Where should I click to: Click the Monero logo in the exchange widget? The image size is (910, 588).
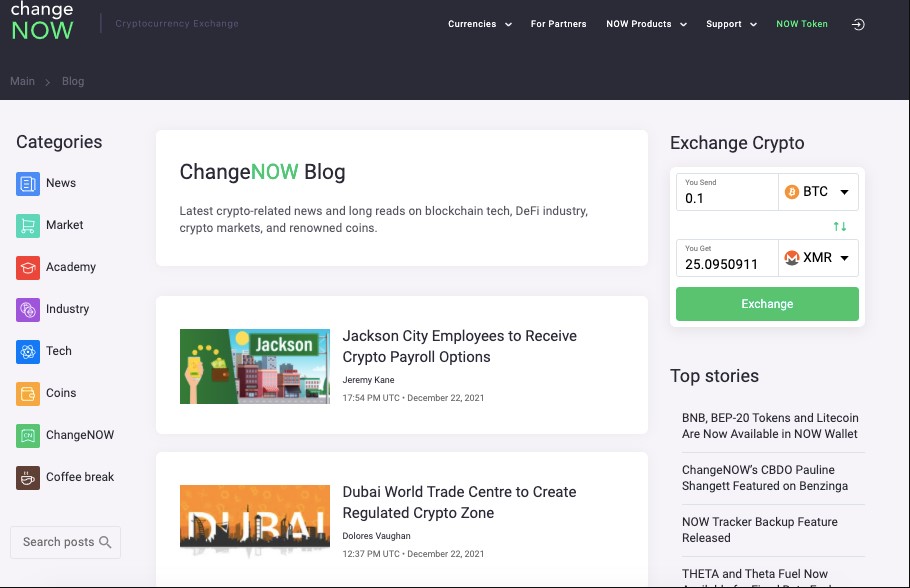tap(793, 257)
